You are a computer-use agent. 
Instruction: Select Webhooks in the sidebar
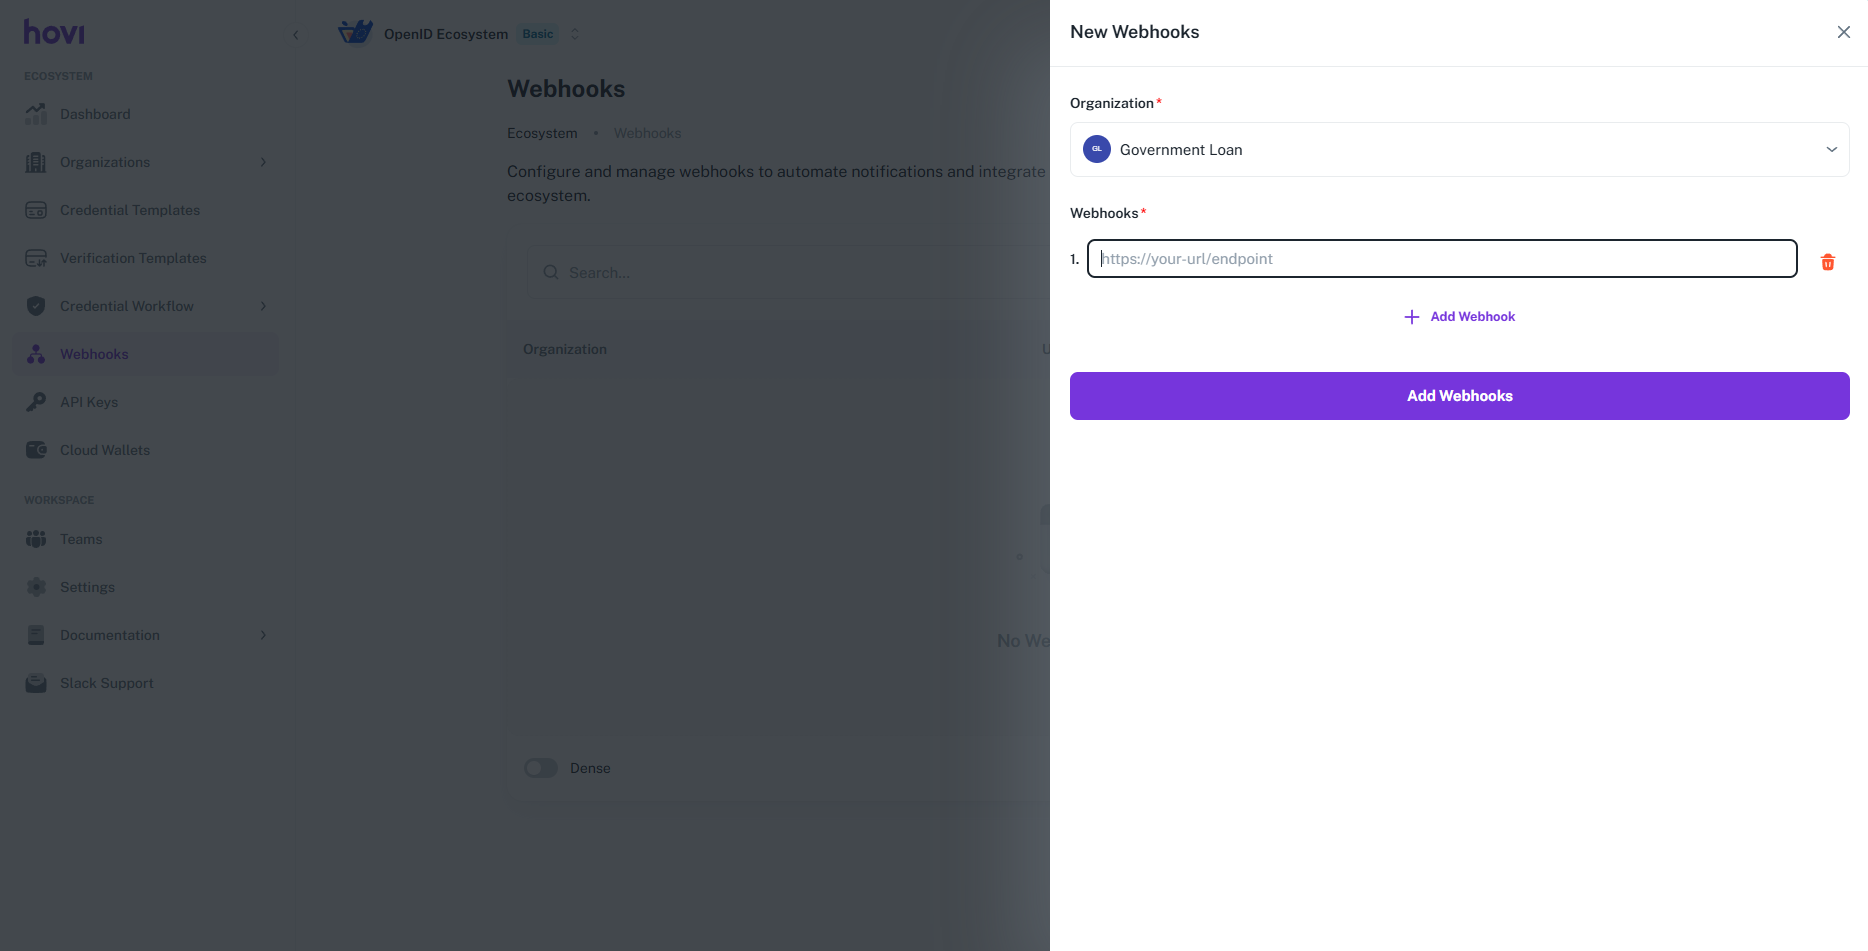click(x=94, y=354)
